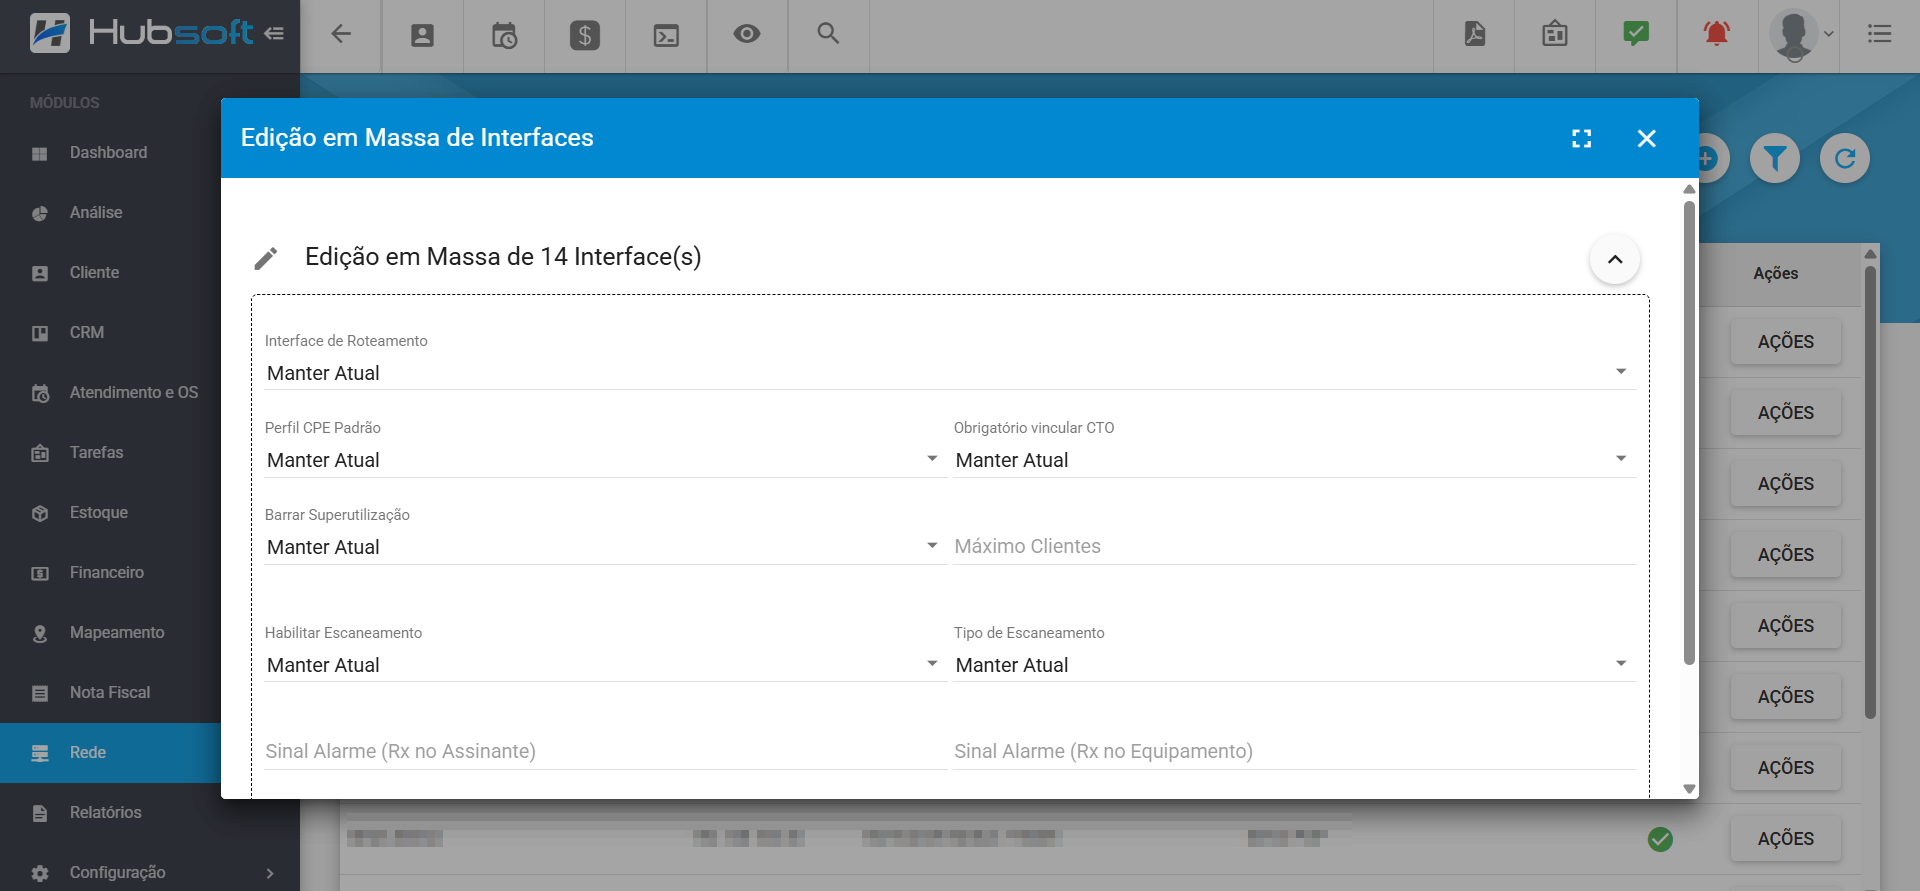1920x891 pixels.
Task: Open the Interface de Roteamento dropdown
Action: tap(949, 373)
